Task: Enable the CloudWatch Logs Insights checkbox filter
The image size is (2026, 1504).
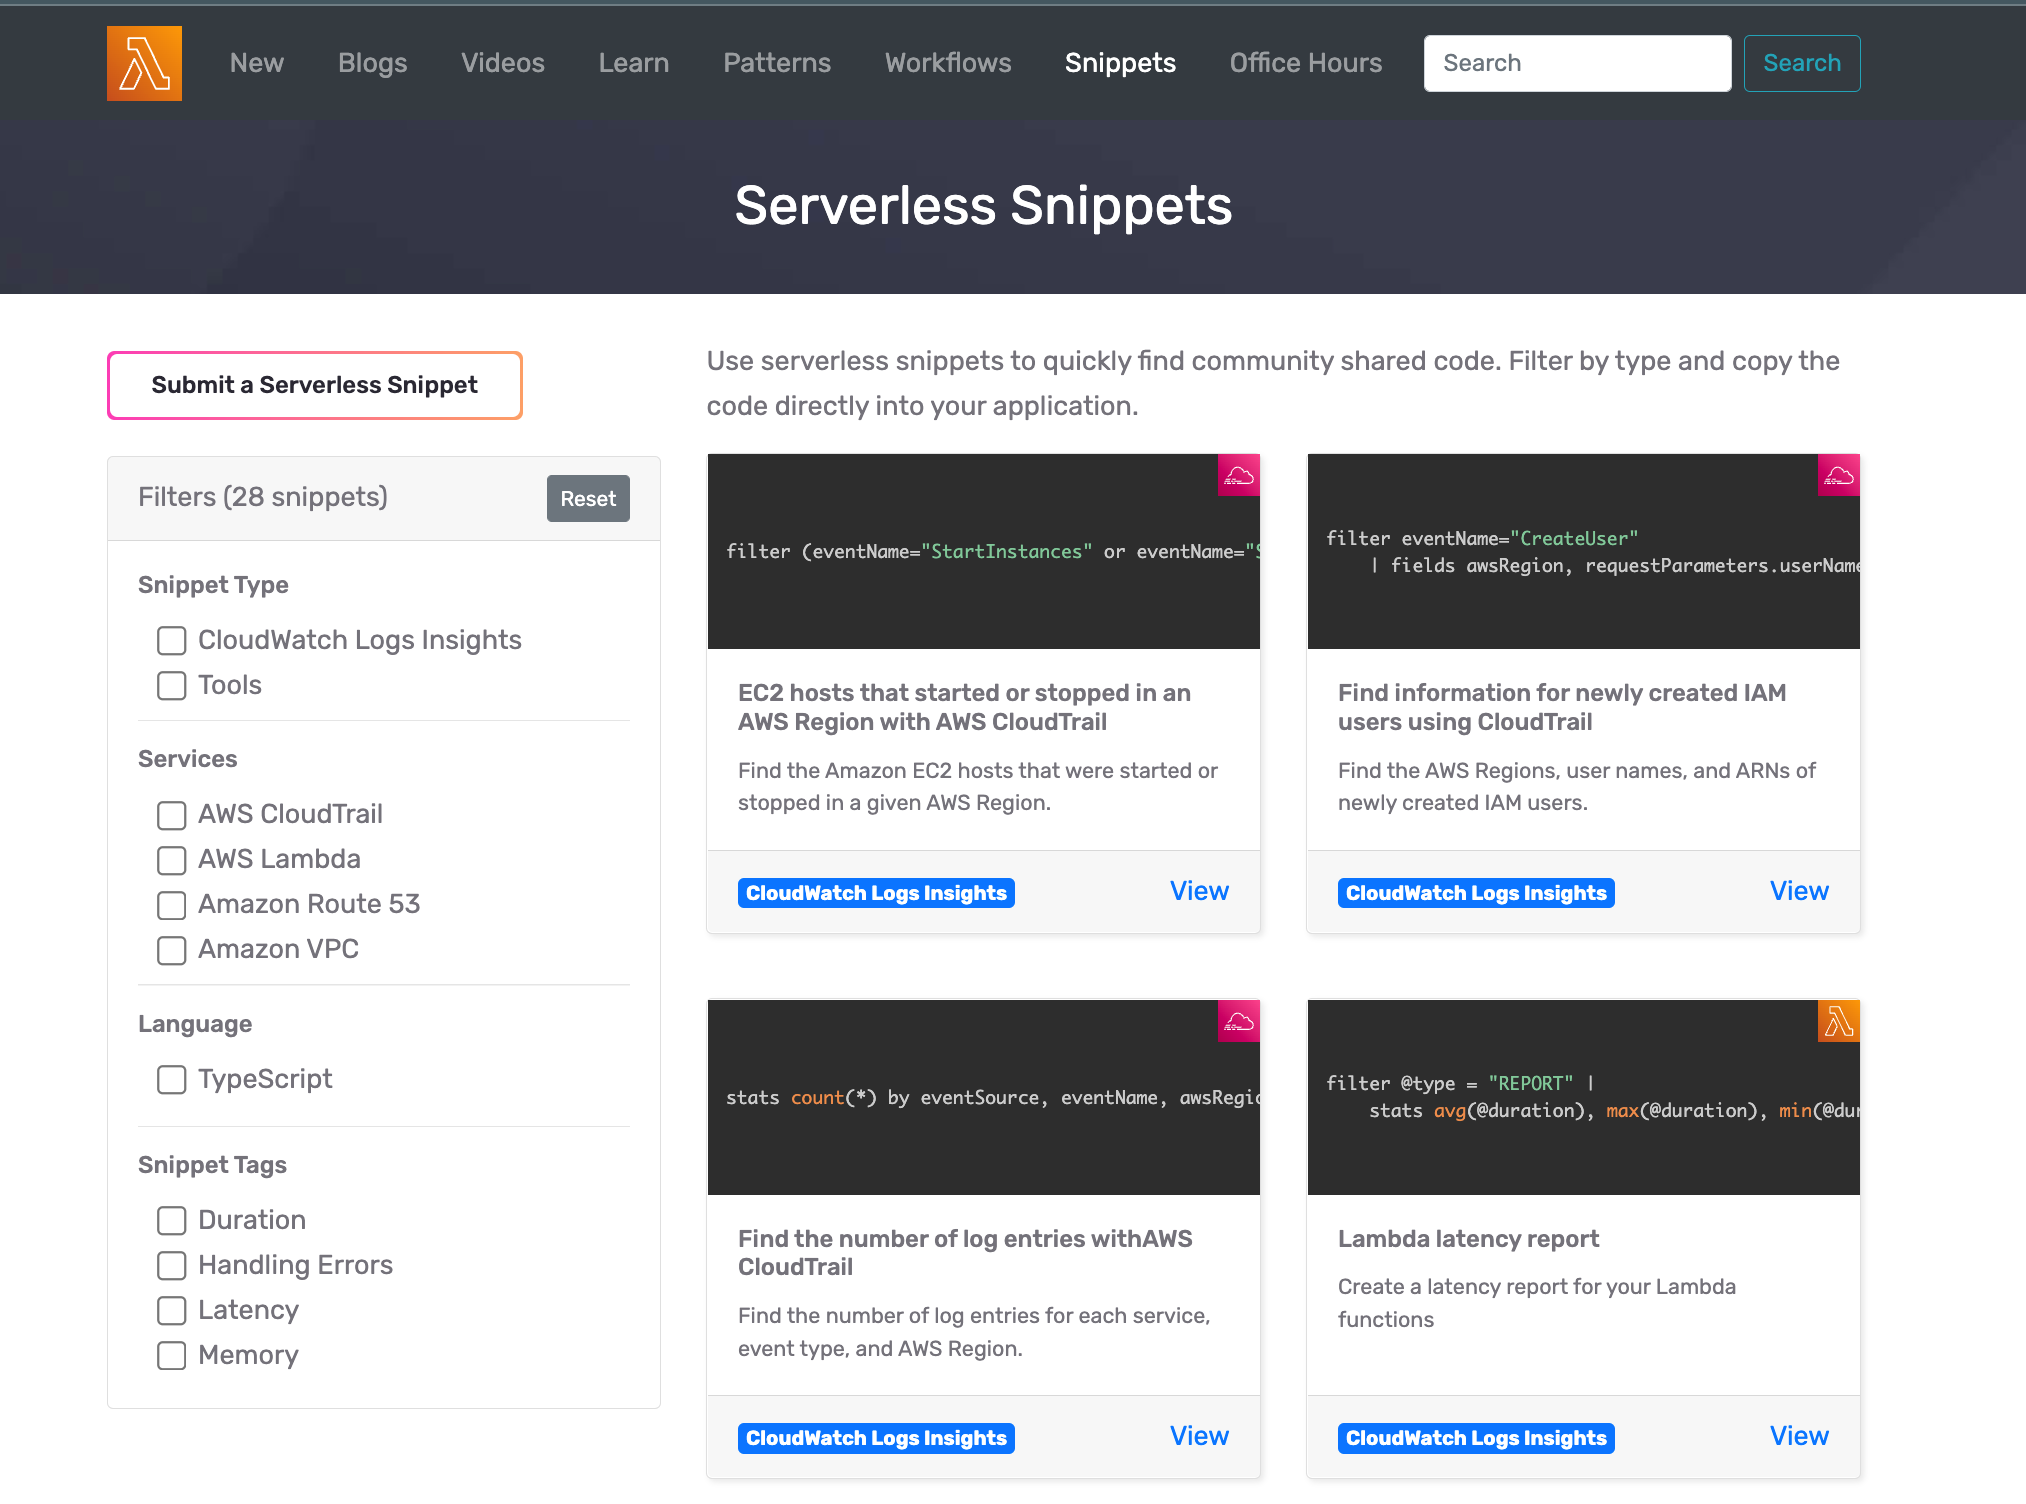Action: click(172, 641)
